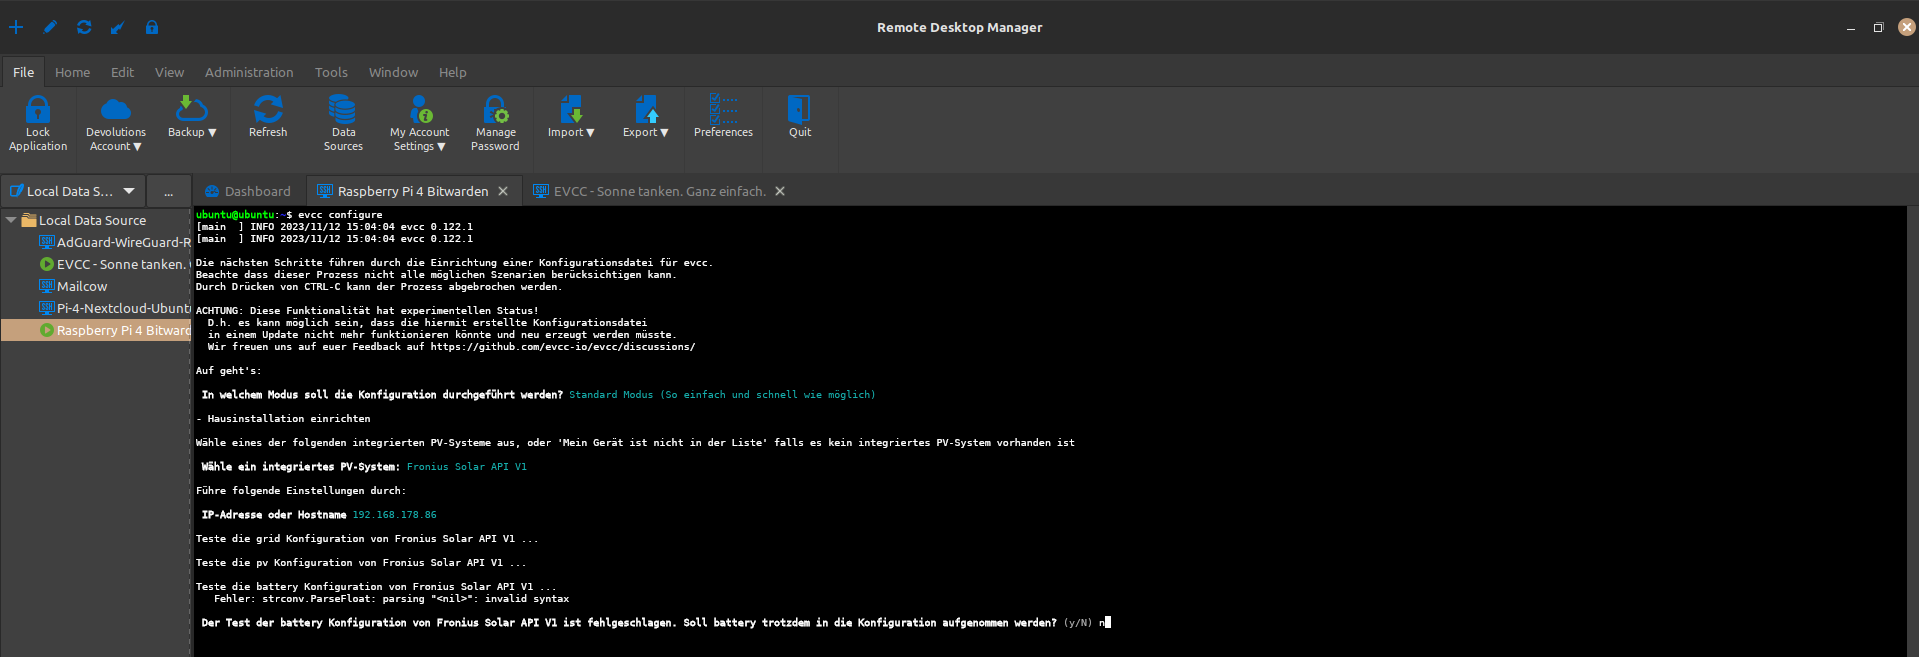Open the Export dropdown menu
This screenshot has width=1919, height=657.
[645, 131]
